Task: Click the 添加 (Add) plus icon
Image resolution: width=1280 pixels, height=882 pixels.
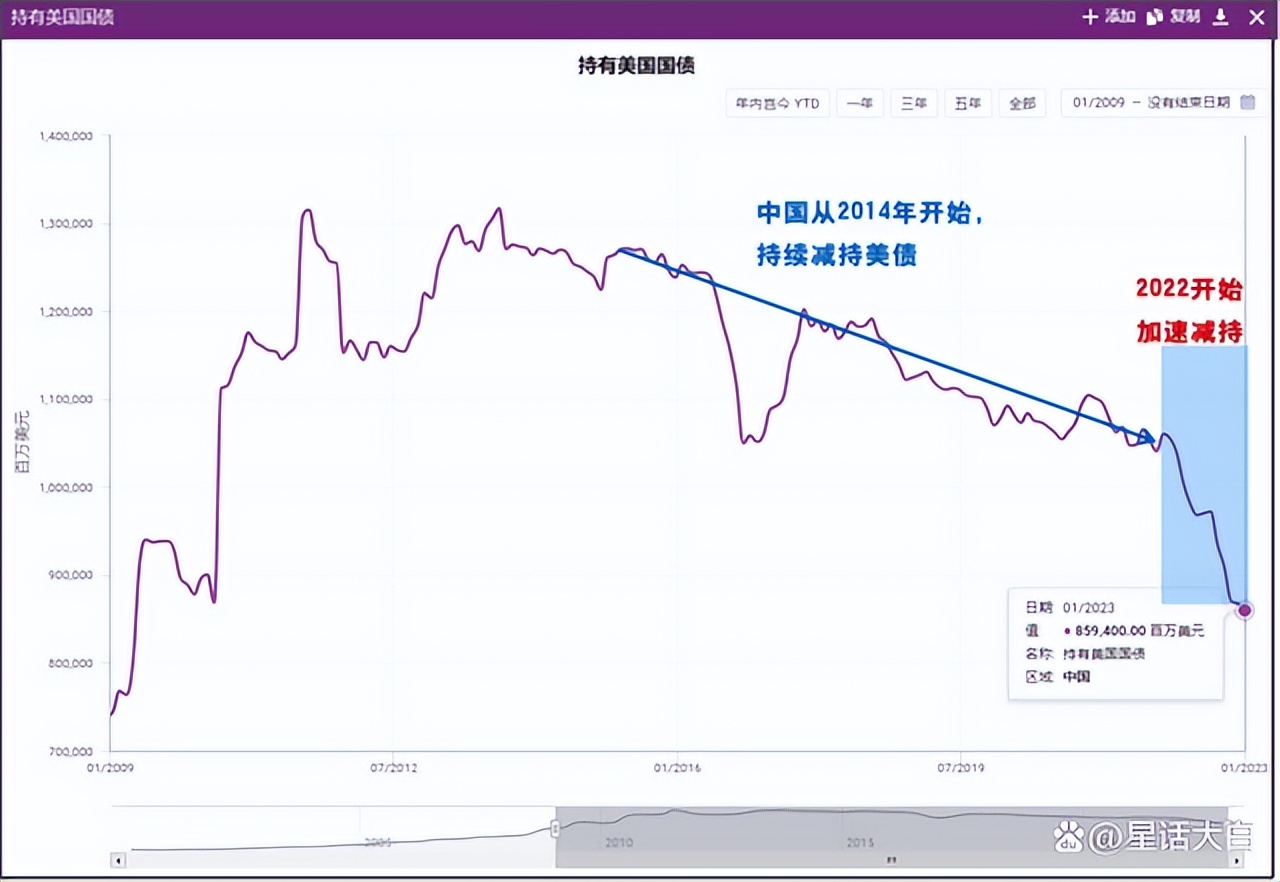Action: point(1090,17)
